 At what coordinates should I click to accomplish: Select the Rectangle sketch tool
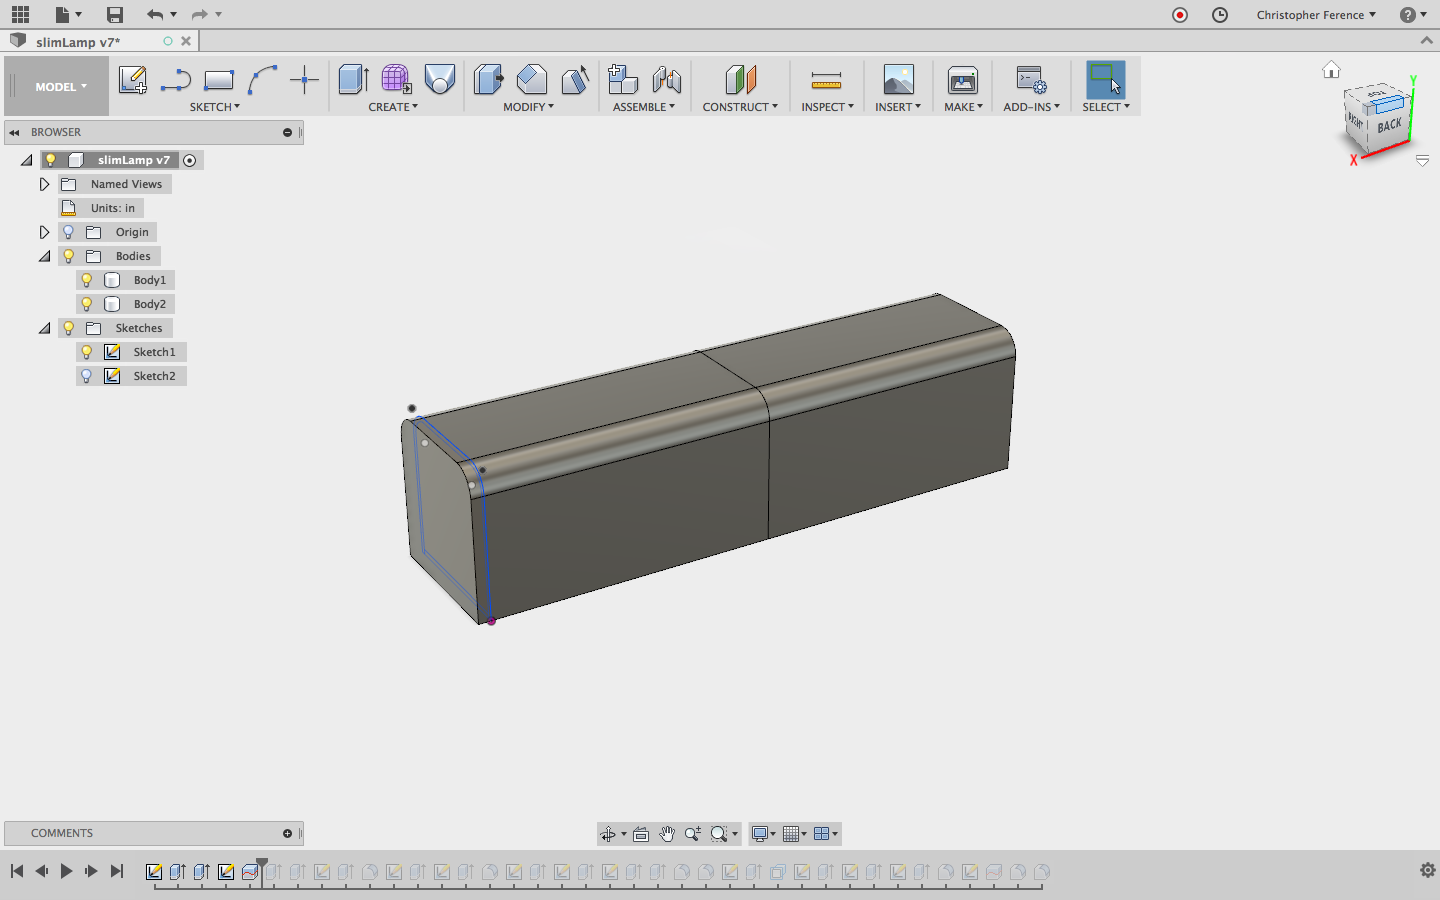click(x=219, y=80)
